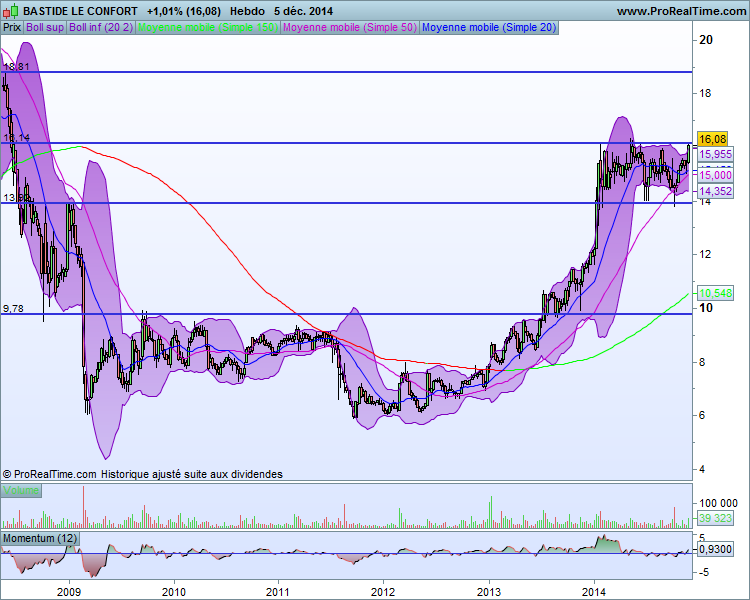Visit the www.ProRealTime.com link
This screenshot has height=600, width=750.
click(681, 11)
